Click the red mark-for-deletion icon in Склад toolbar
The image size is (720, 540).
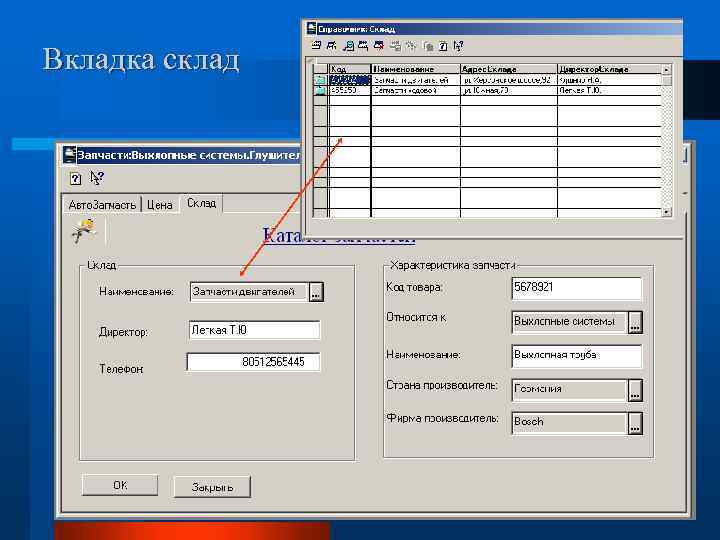pyautogui.click(x=379, y=45)
